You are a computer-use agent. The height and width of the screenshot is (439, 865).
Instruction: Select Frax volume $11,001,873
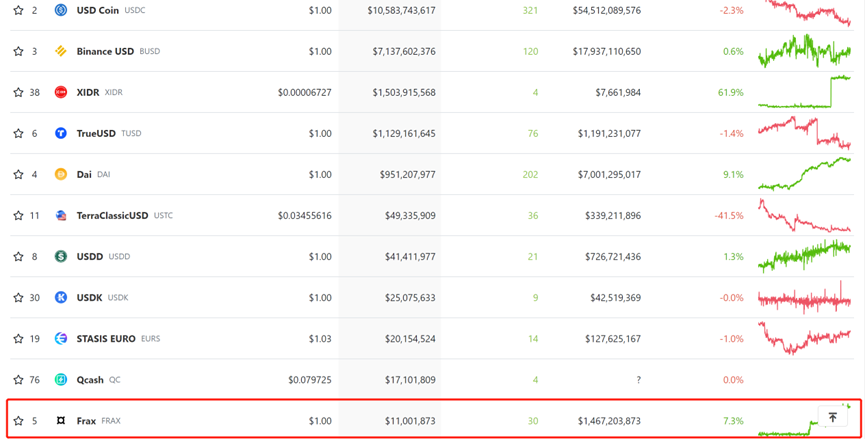tap(410, 421)
